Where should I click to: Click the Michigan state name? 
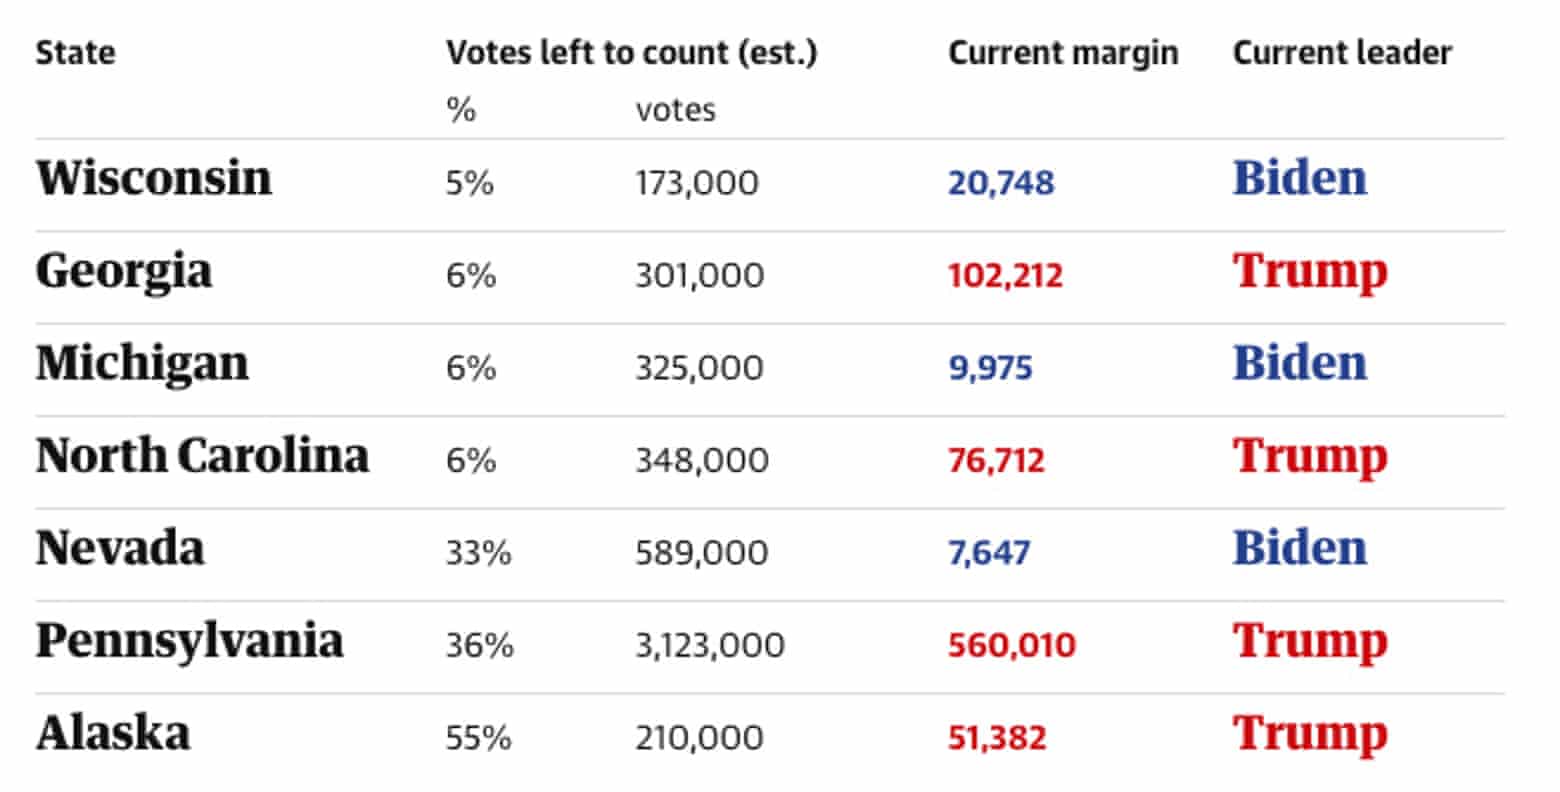[142, 364]
